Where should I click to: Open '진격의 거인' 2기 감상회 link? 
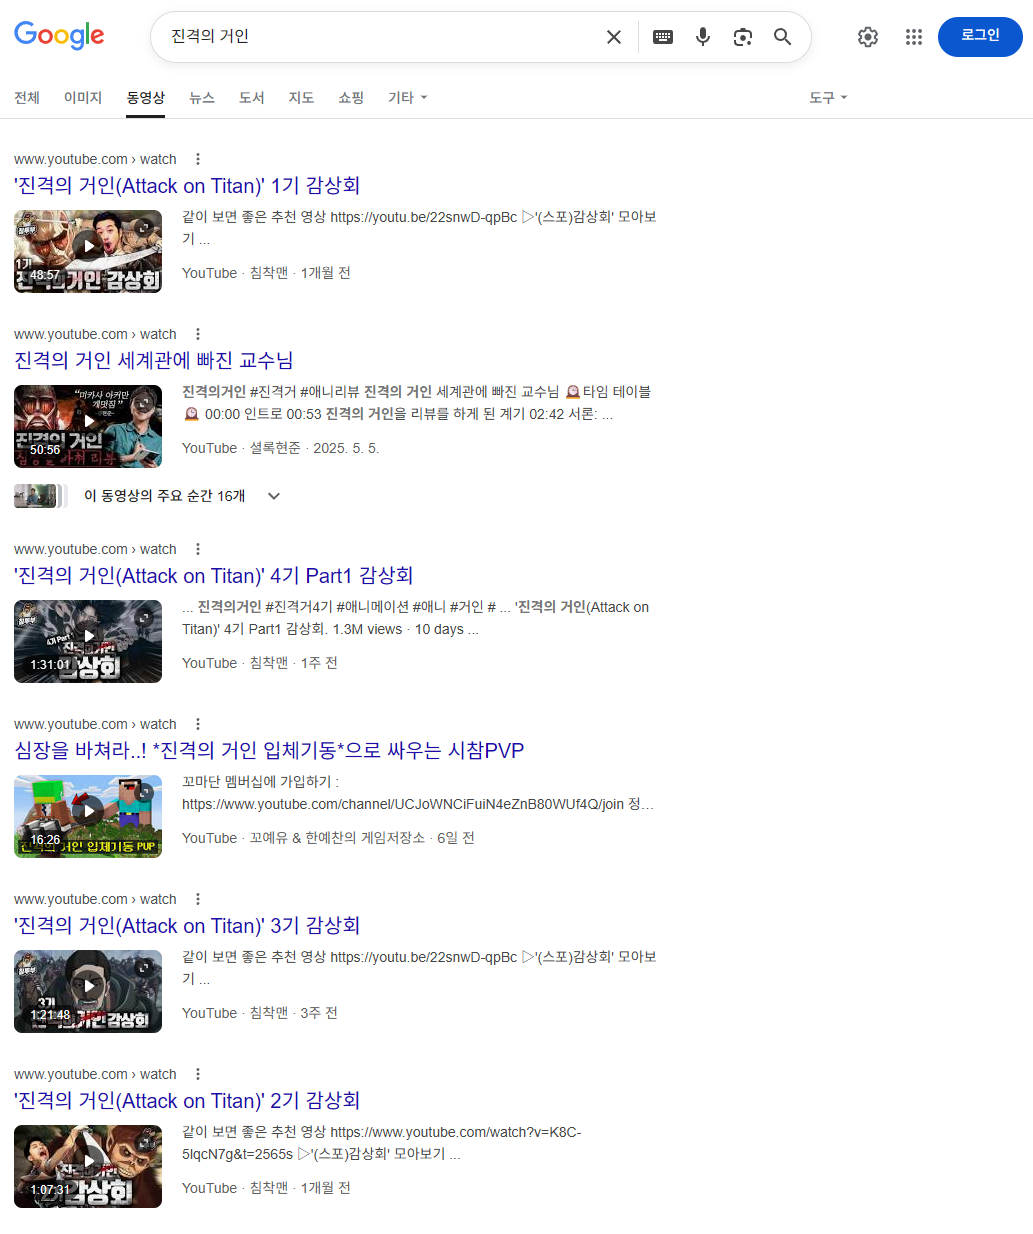point(187,1101)
